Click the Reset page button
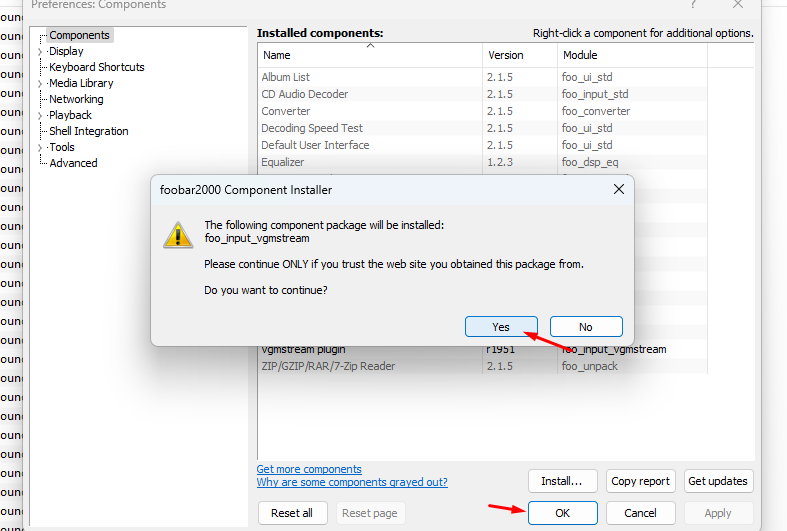787x531 pixels. (x=370, y=513)
